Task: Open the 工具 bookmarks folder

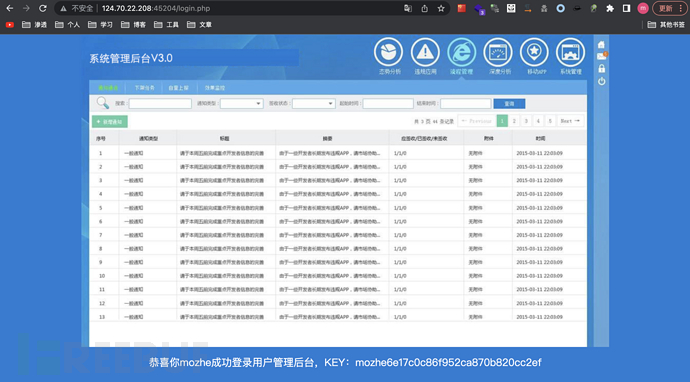Action: [x=166, y=25]
